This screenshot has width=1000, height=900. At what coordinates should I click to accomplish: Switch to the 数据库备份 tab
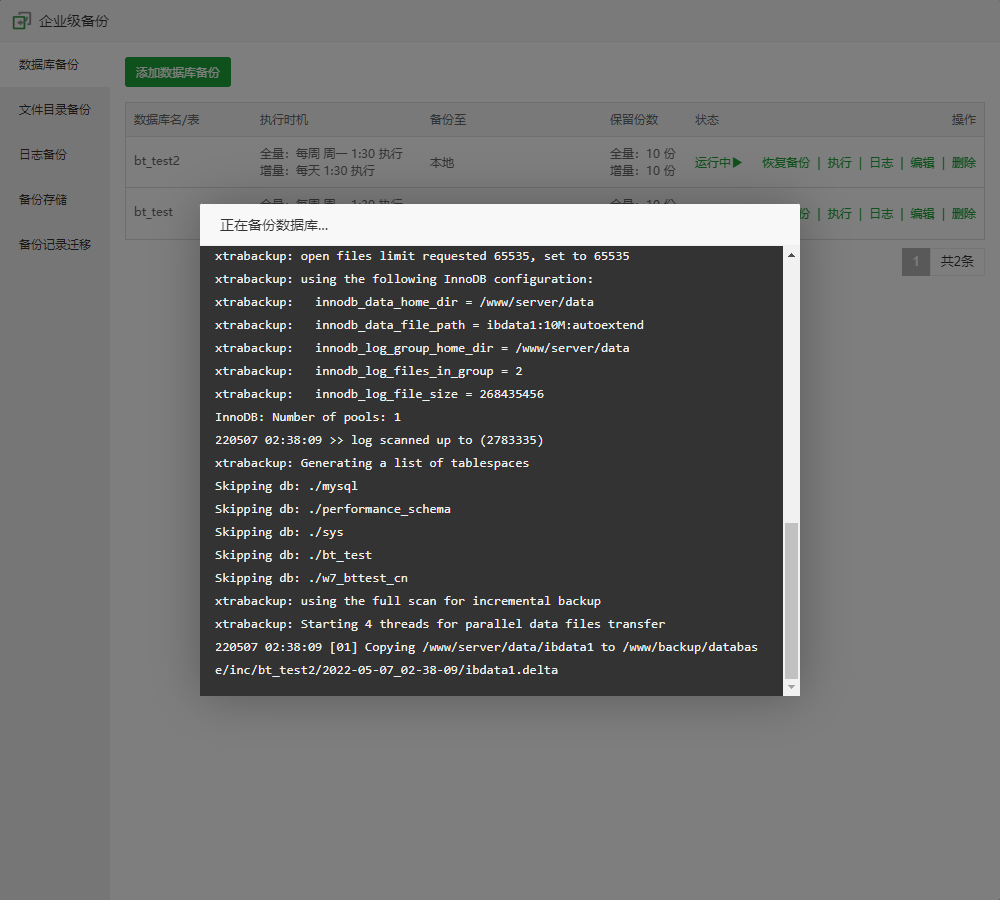(x=48, y=65)
